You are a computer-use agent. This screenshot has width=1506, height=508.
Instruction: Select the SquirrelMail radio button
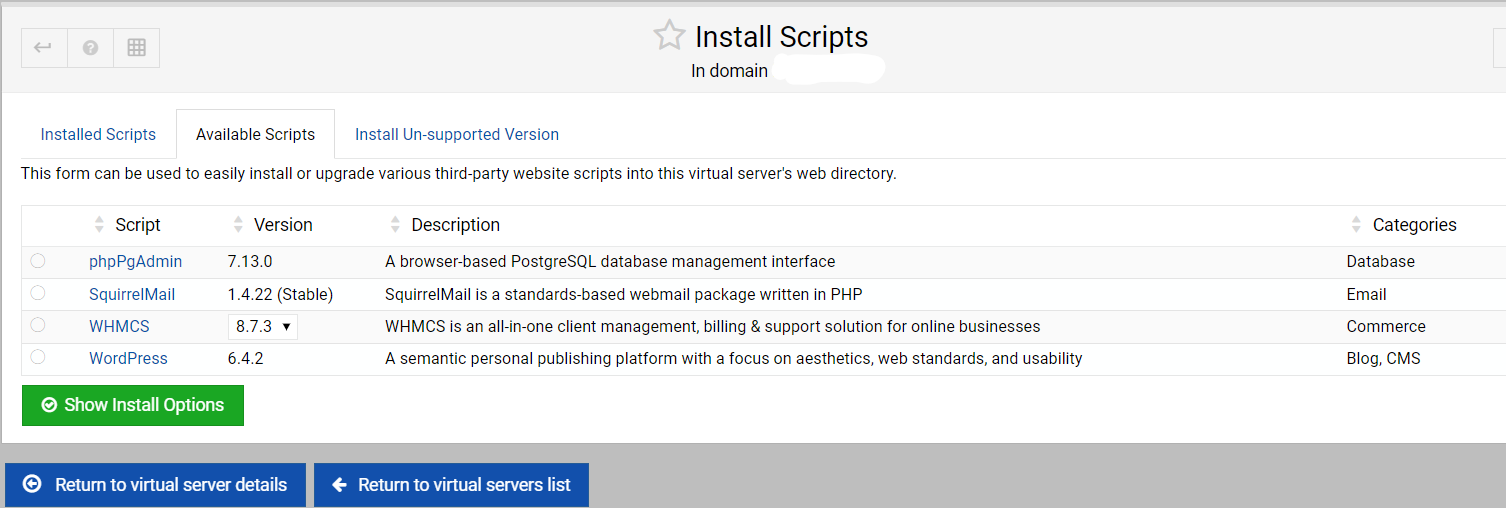pyautogui.click(x=38, y=293)
